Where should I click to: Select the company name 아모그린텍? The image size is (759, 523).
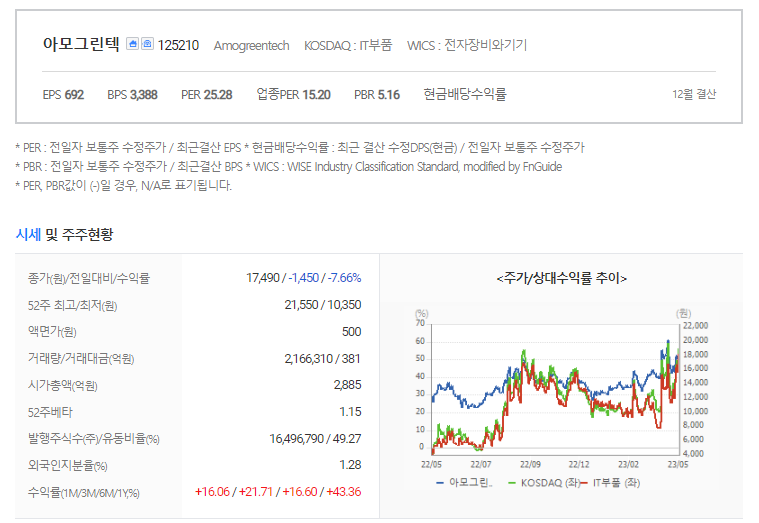click(81, 44)
